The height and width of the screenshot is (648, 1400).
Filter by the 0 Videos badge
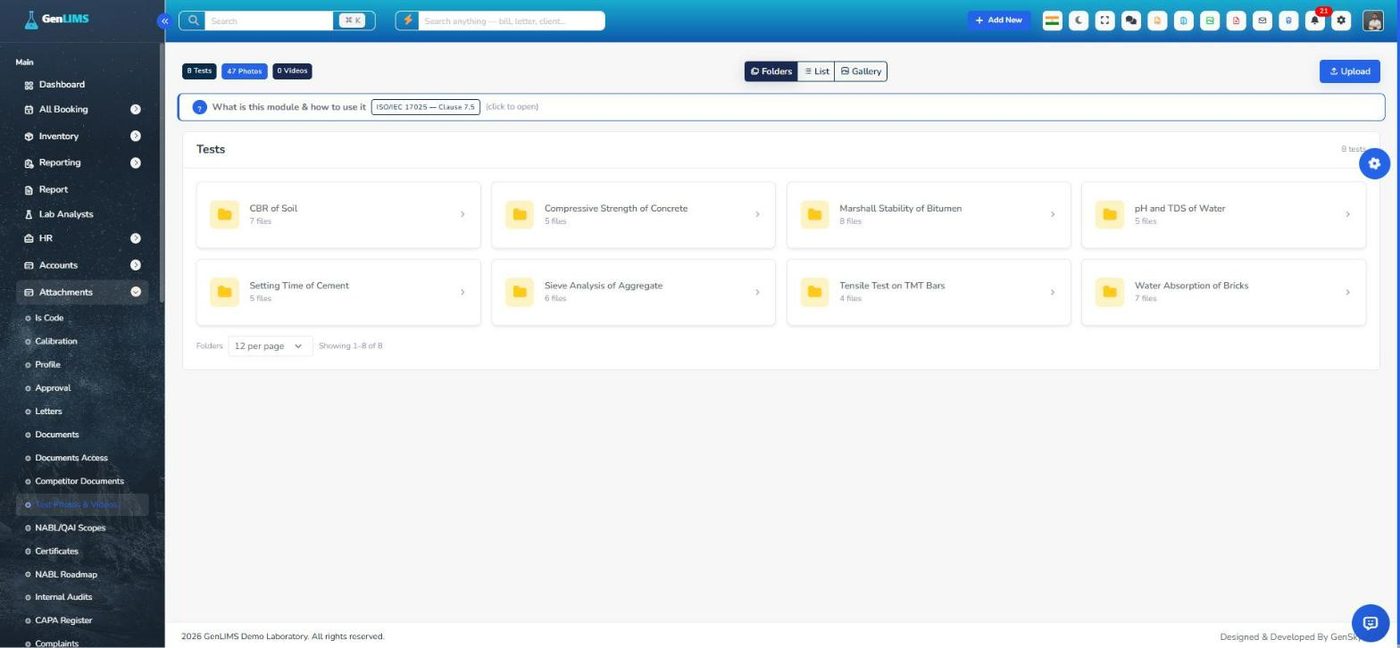(292, 71)
